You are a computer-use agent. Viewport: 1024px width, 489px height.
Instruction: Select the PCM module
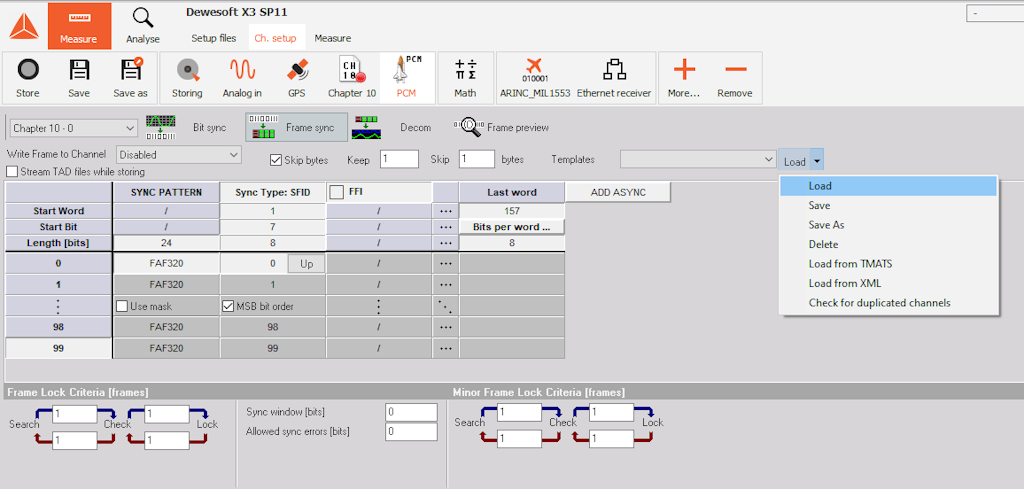406,77
